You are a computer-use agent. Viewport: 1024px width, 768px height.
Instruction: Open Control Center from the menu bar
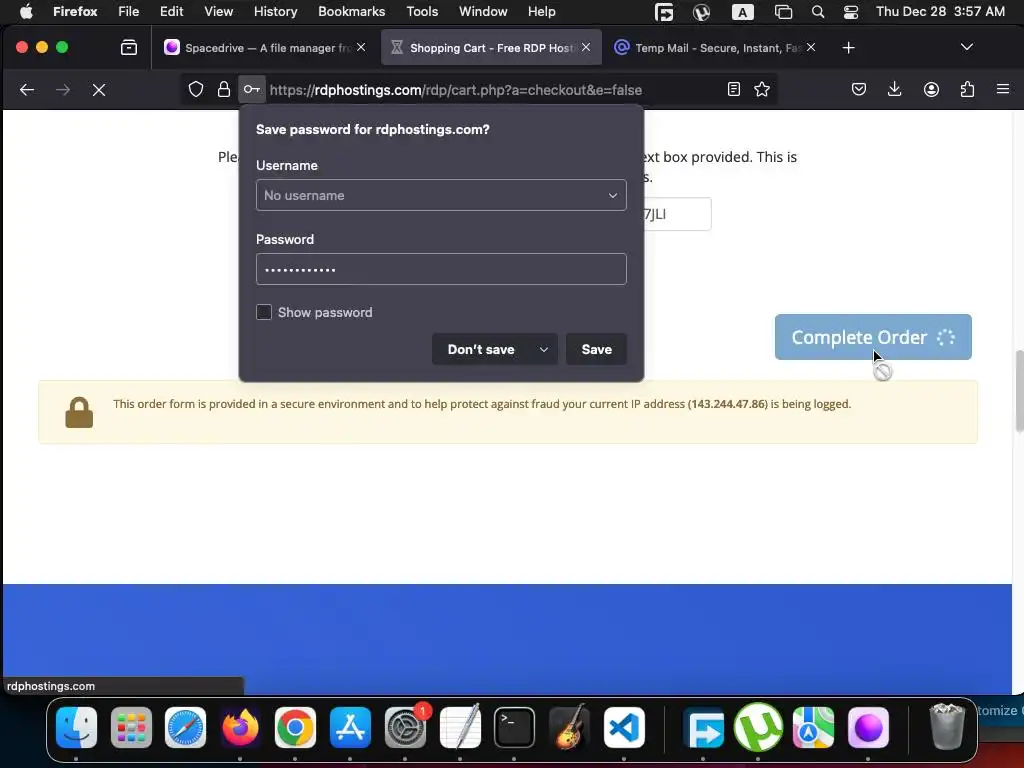pos(851,12)
